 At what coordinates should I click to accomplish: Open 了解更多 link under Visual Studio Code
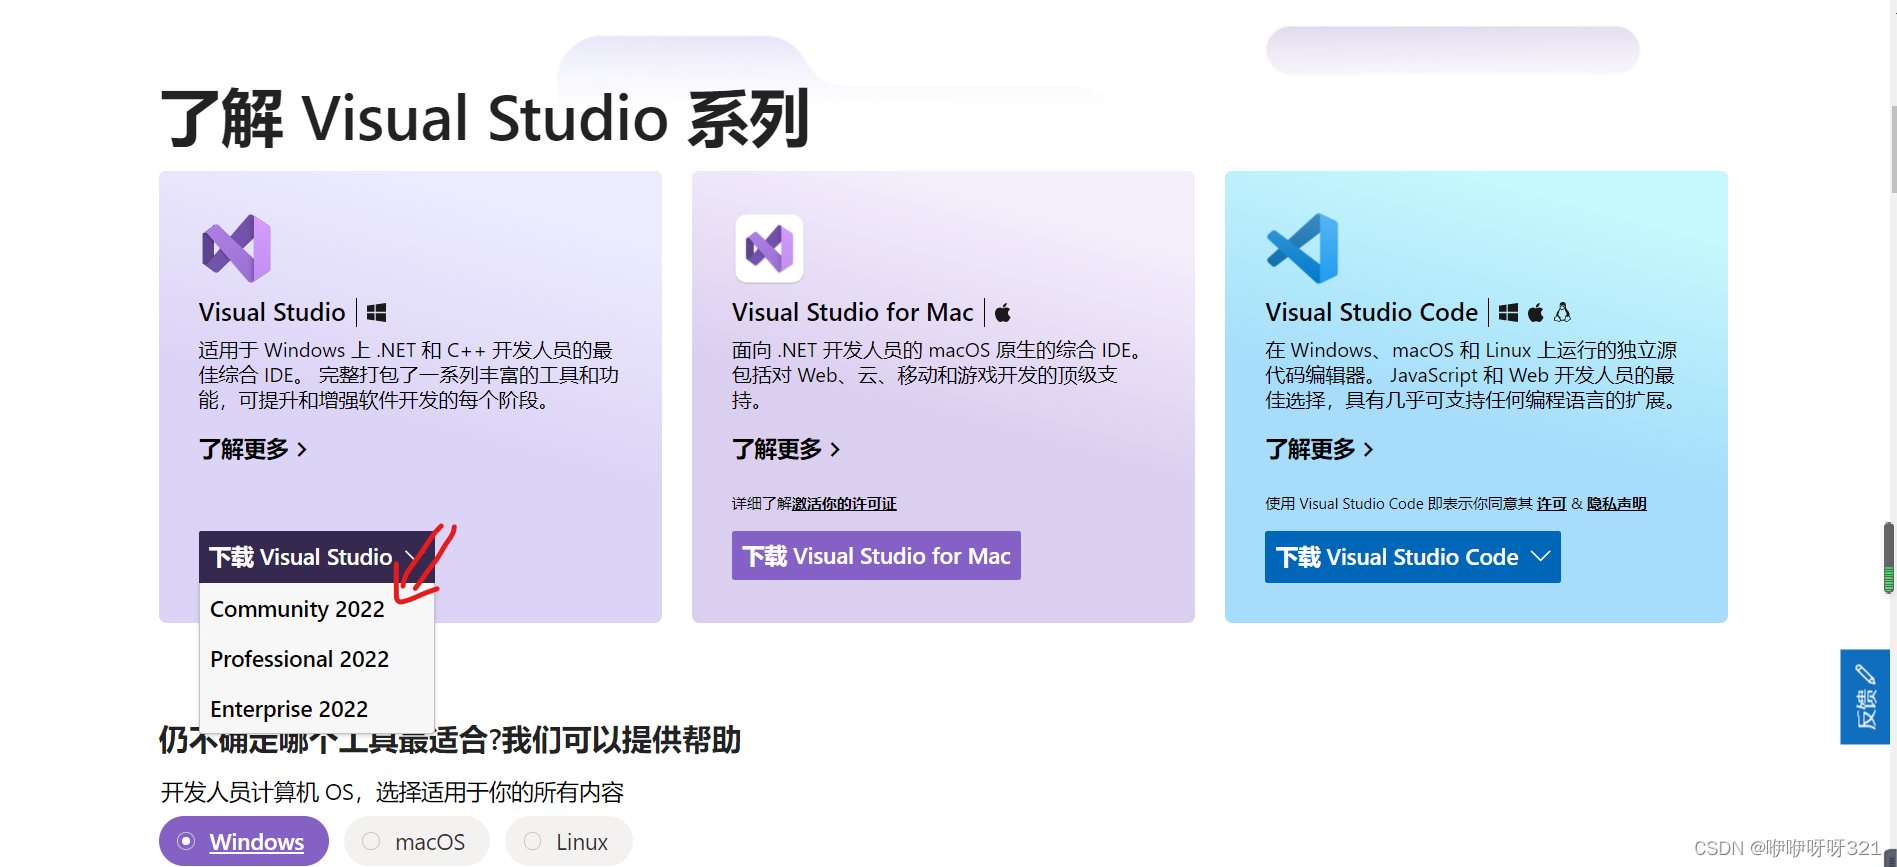pyautogui.click(x=1319, y=449)
